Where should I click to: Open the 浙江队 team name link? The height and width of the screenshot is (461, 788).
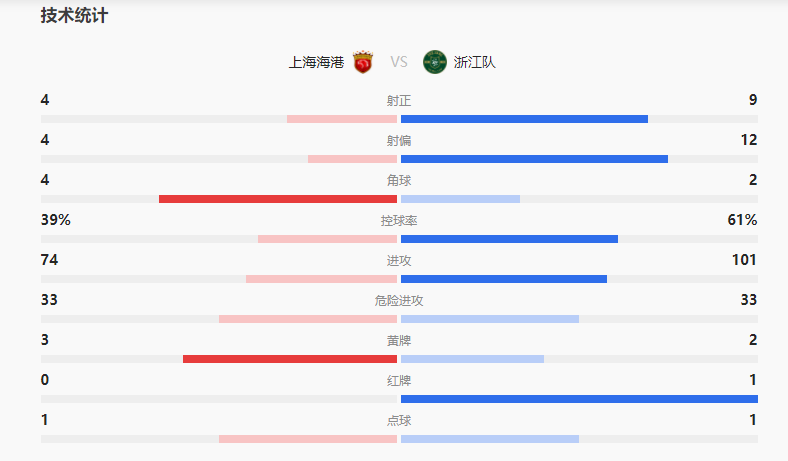(474, 62)
